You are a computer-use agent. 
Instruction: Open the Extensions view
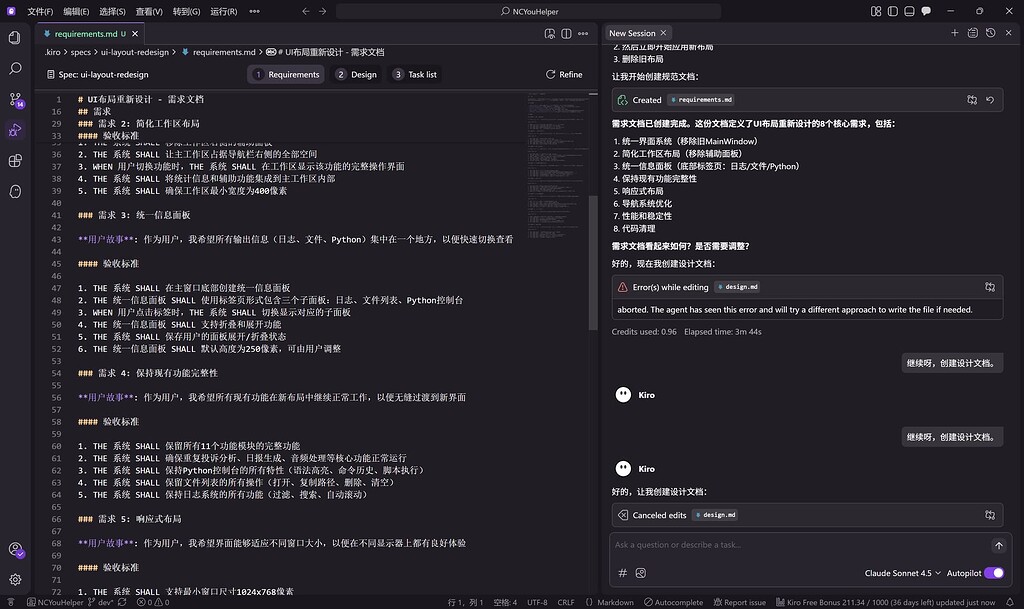click(x=15, y=161)
